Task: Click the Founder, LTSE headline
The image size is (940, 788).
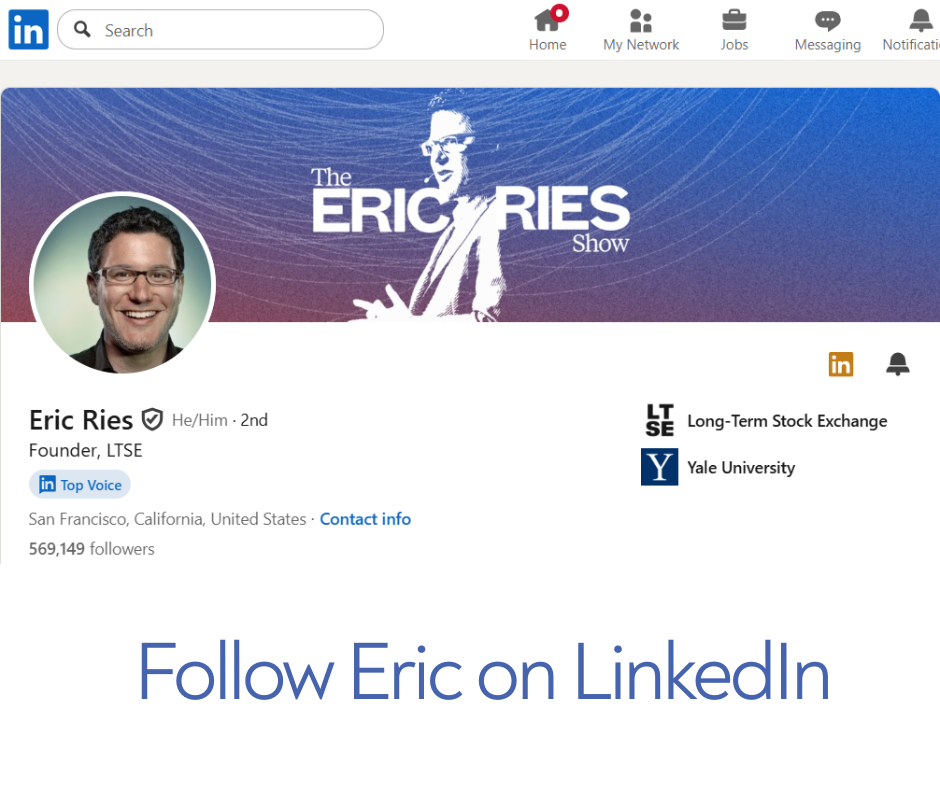Action: point(86,450)
